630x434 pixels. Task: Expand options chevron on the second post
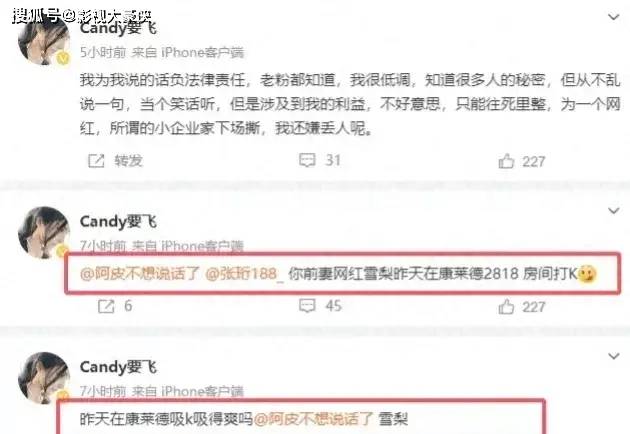[614, 211]
